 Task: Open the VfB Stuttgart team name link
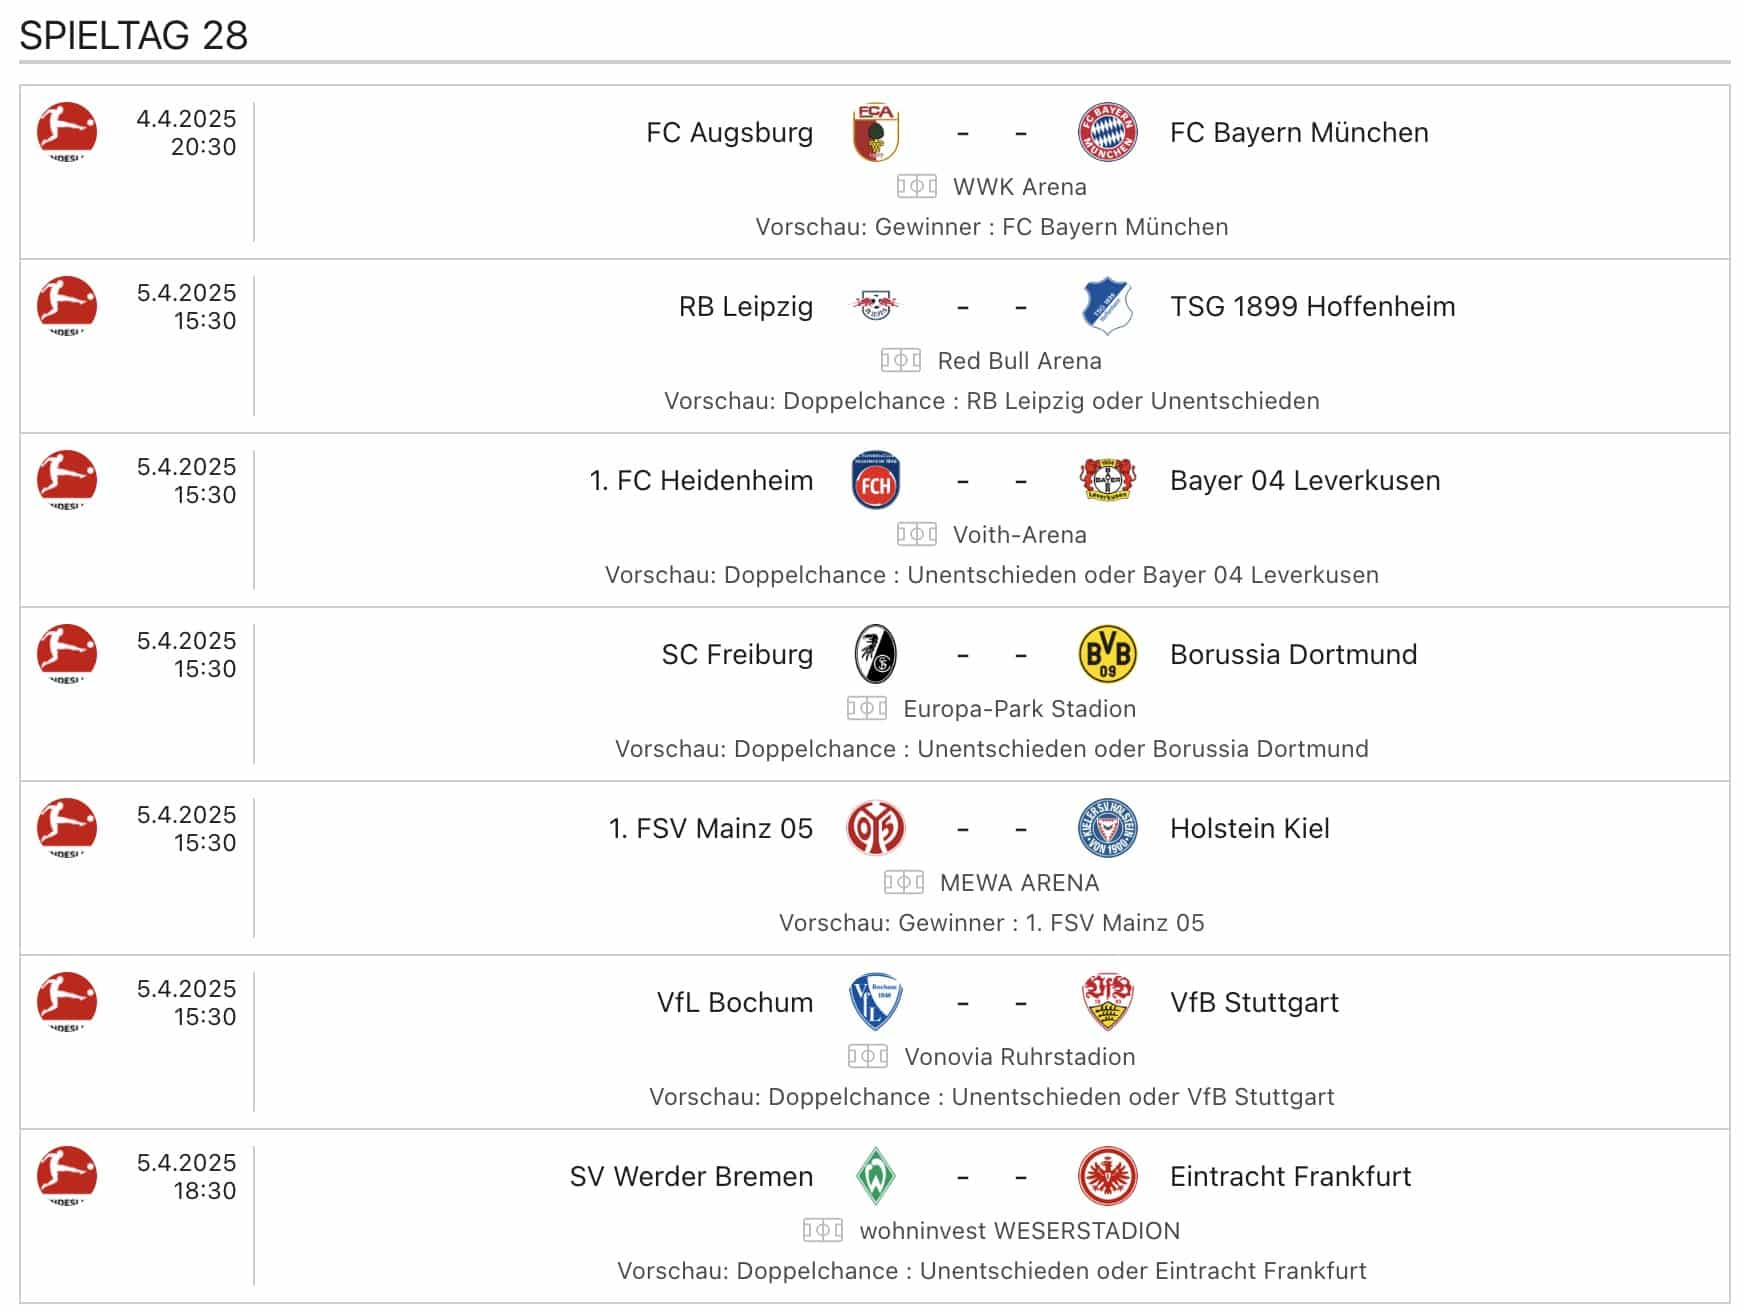1254,1002
